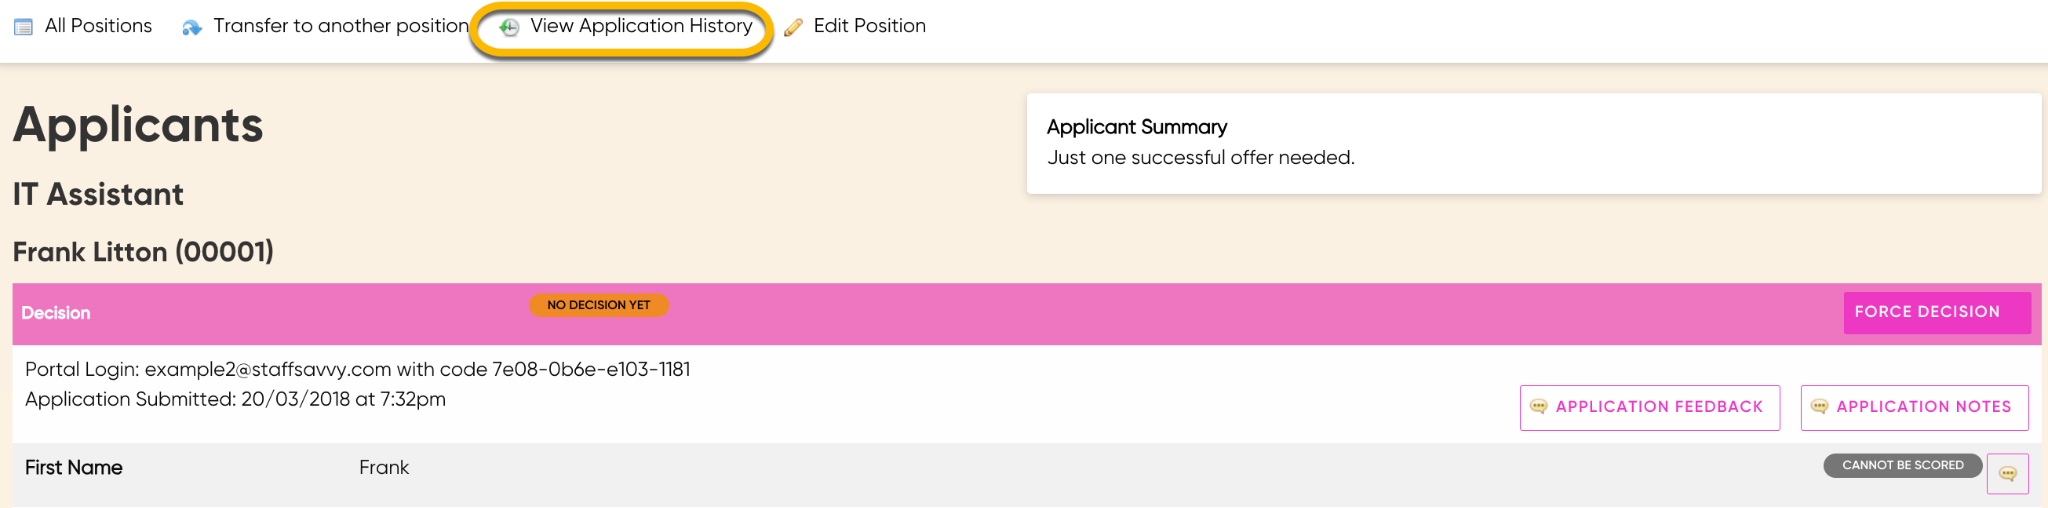Click the No Decision Yet badge

[x=599, y=305]
